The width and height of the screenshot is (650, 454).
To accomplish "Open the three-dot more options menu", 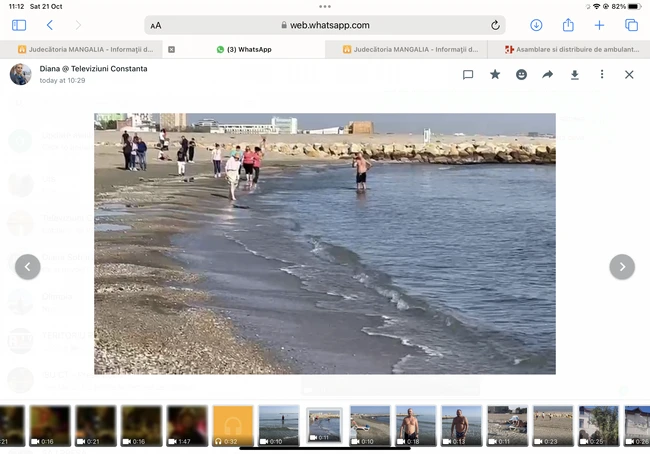I will click(x=602, y=74).
